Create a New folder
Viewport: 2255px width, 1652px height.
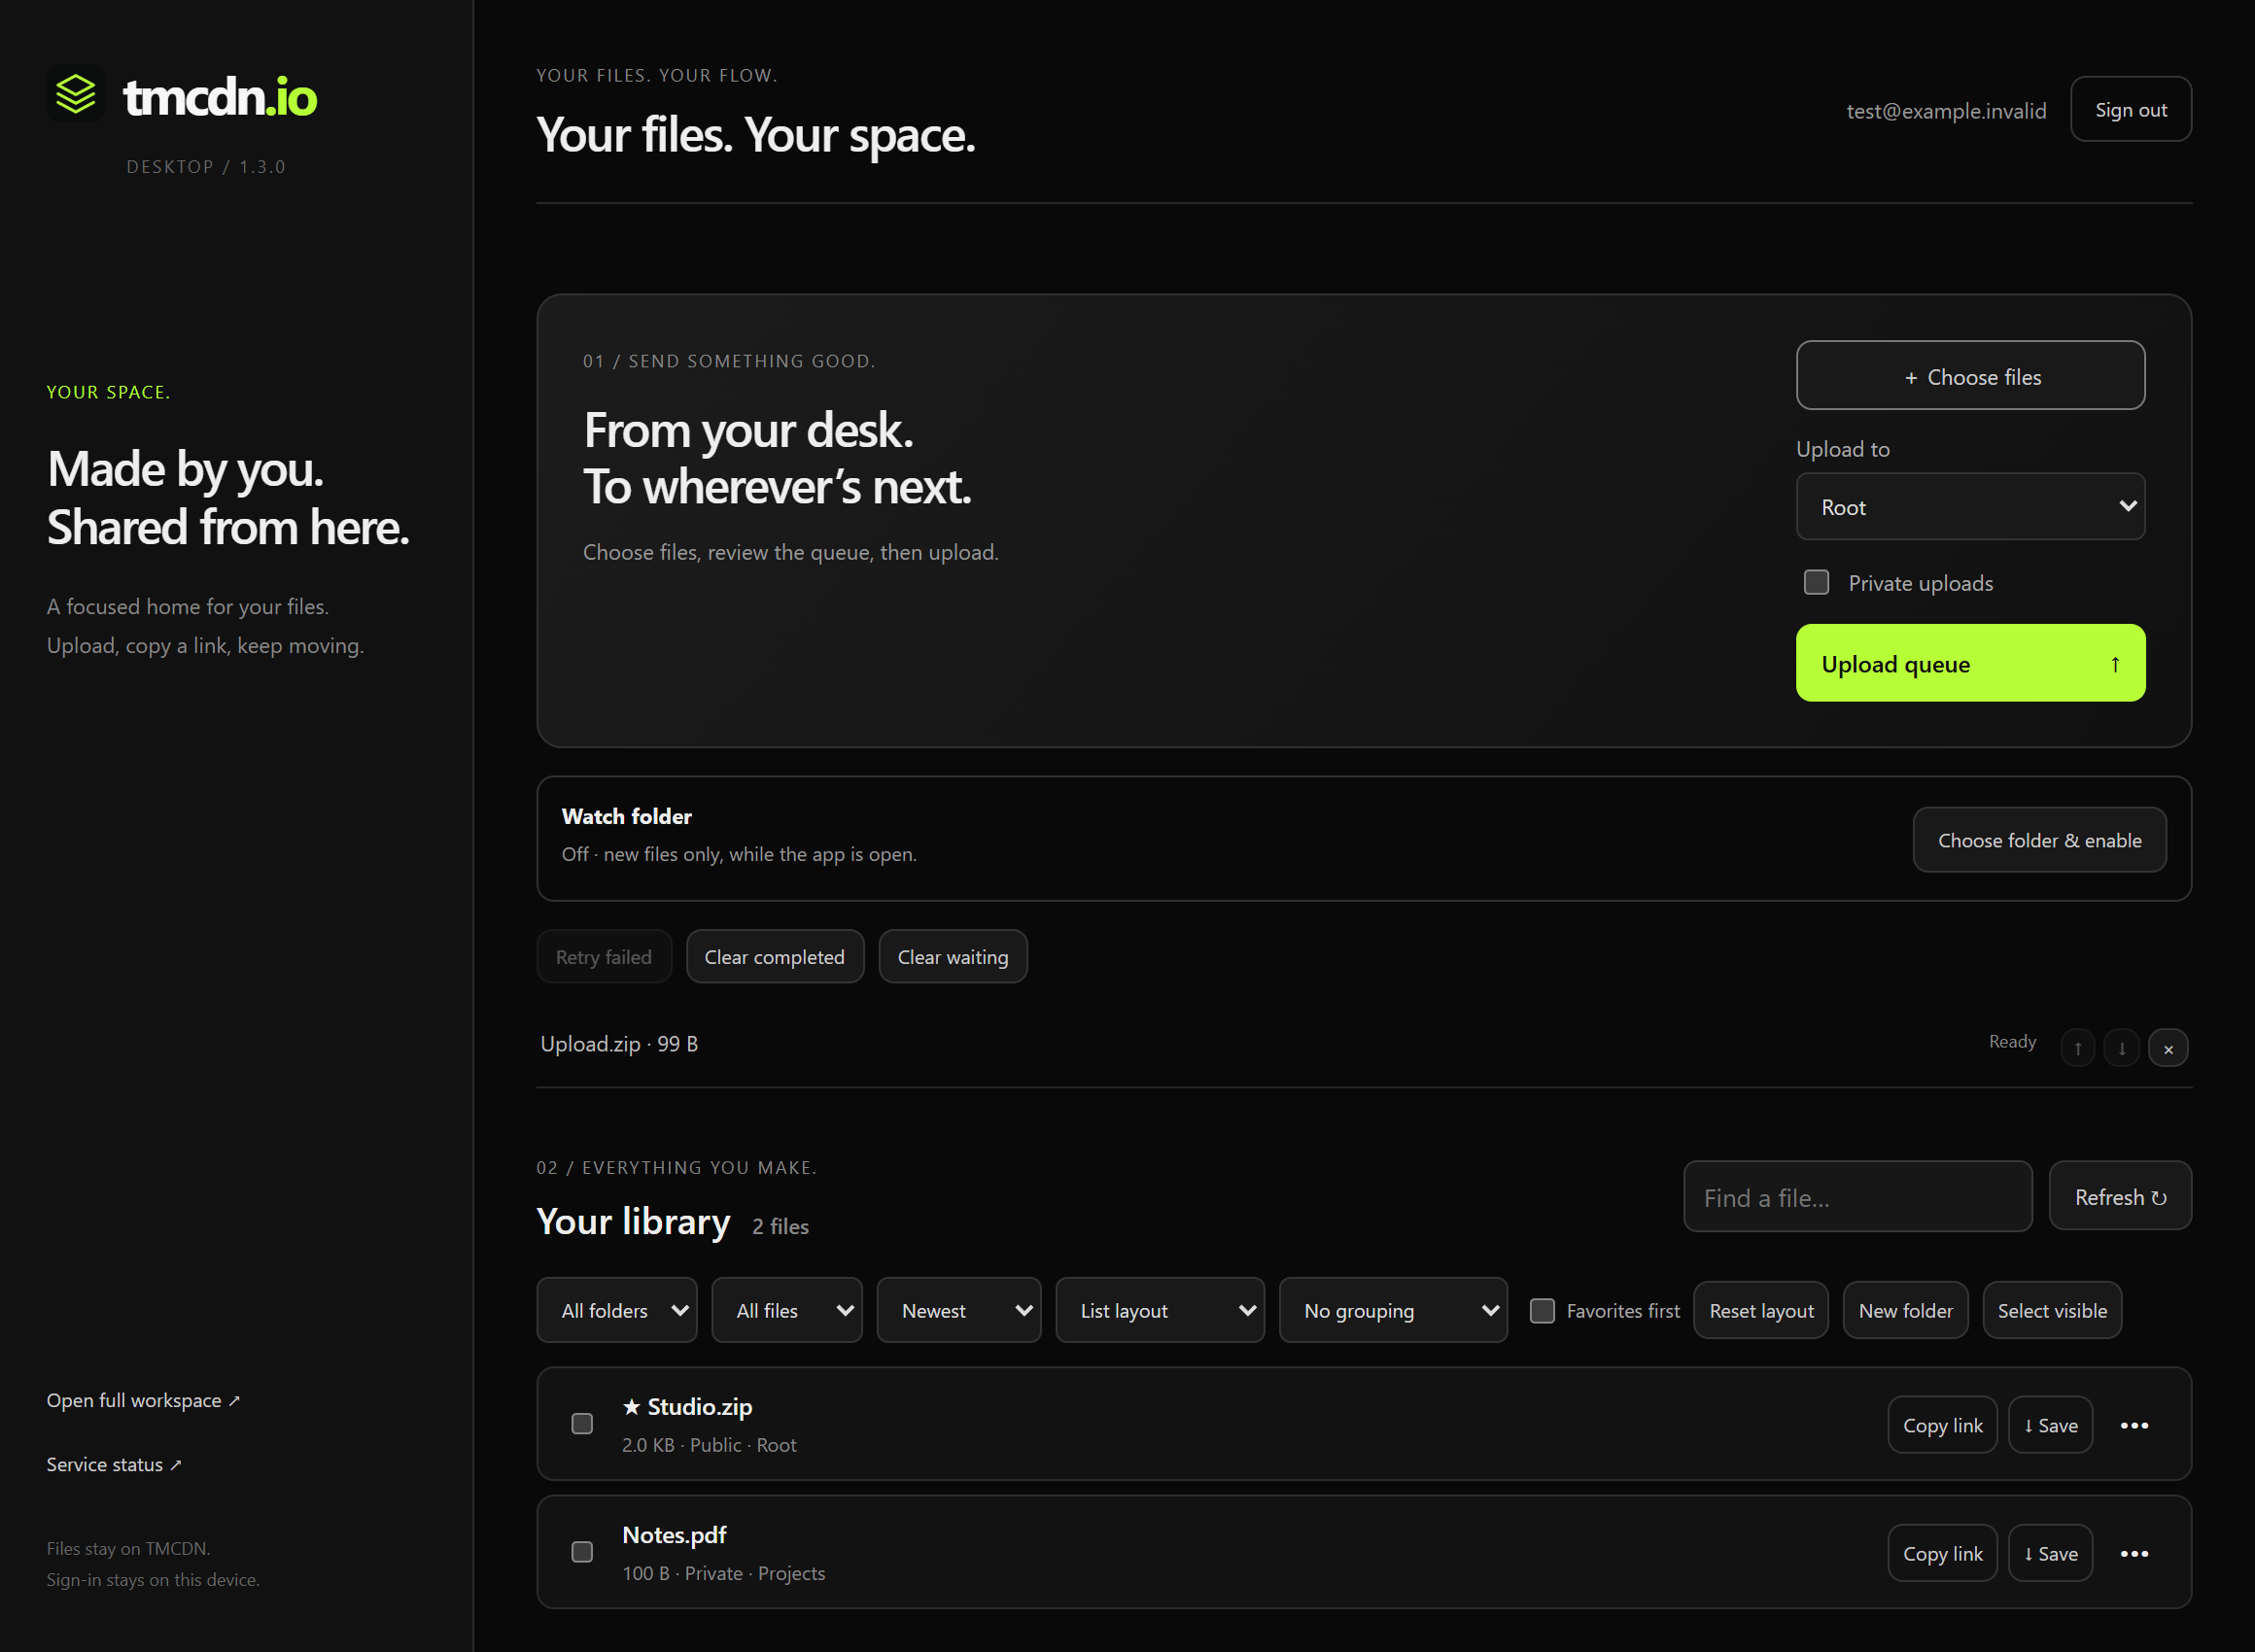(1905, 1310)
